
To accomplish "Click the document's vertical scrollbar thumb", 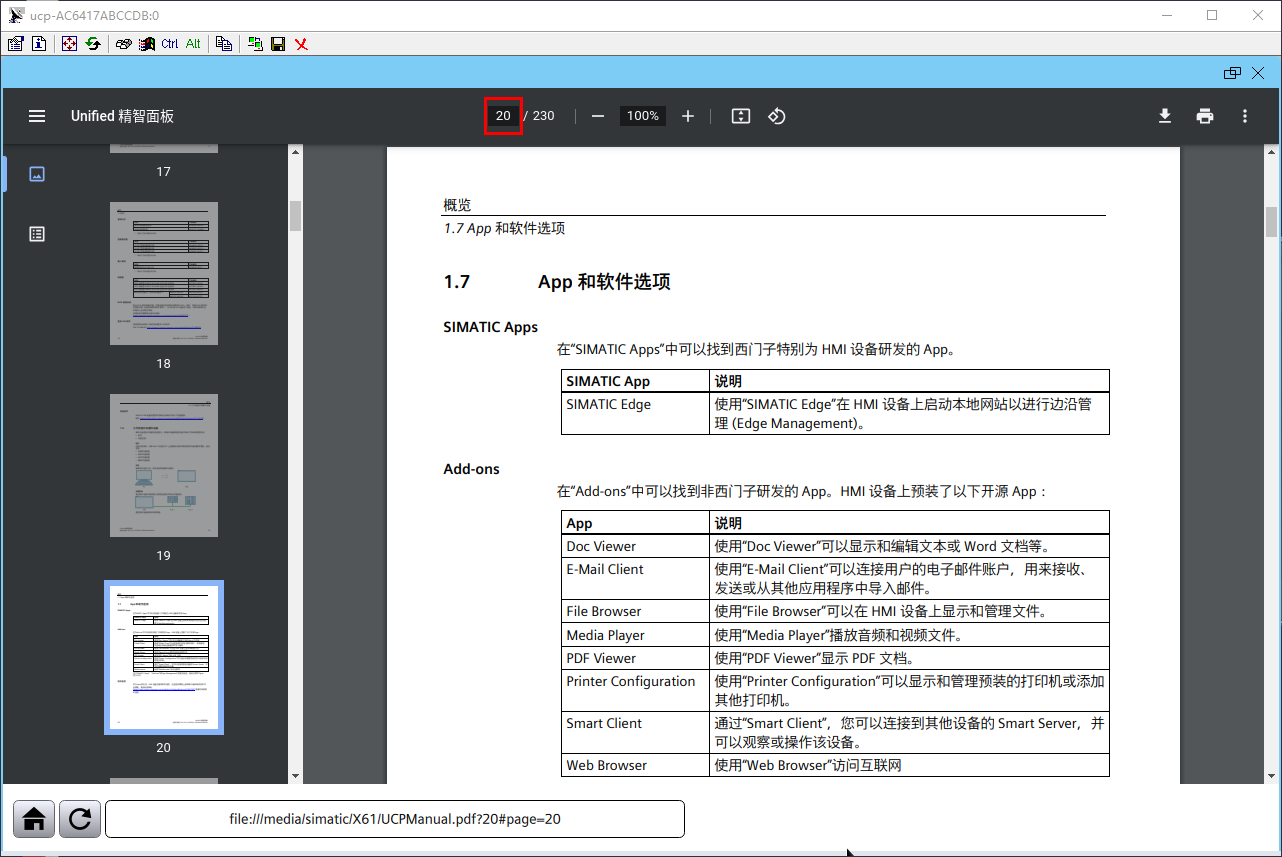I will pyautogui.click(x=1272, y=222).
